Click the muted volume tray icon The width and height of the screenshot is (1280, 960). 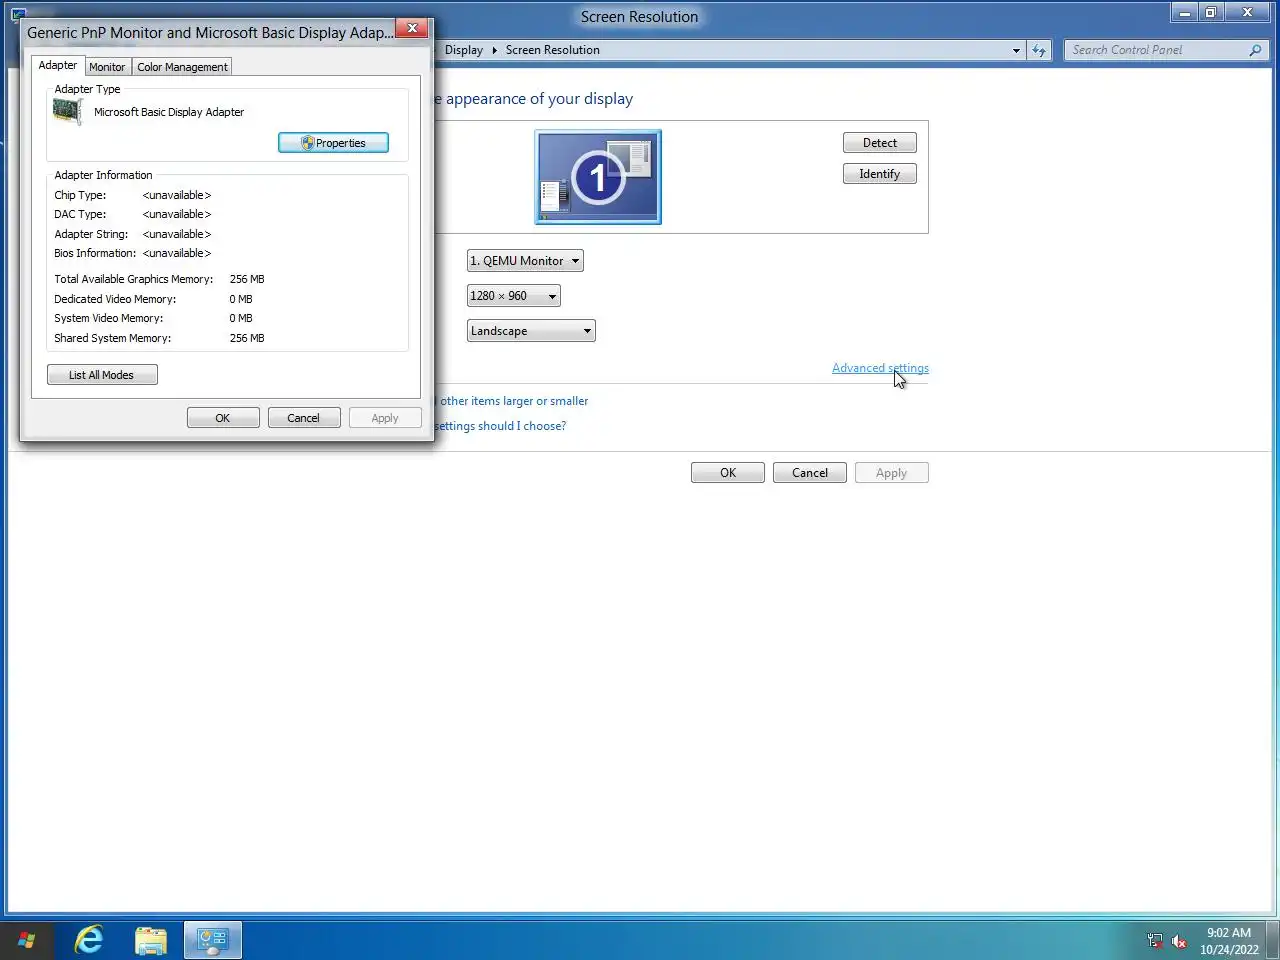click(1179, 941)
